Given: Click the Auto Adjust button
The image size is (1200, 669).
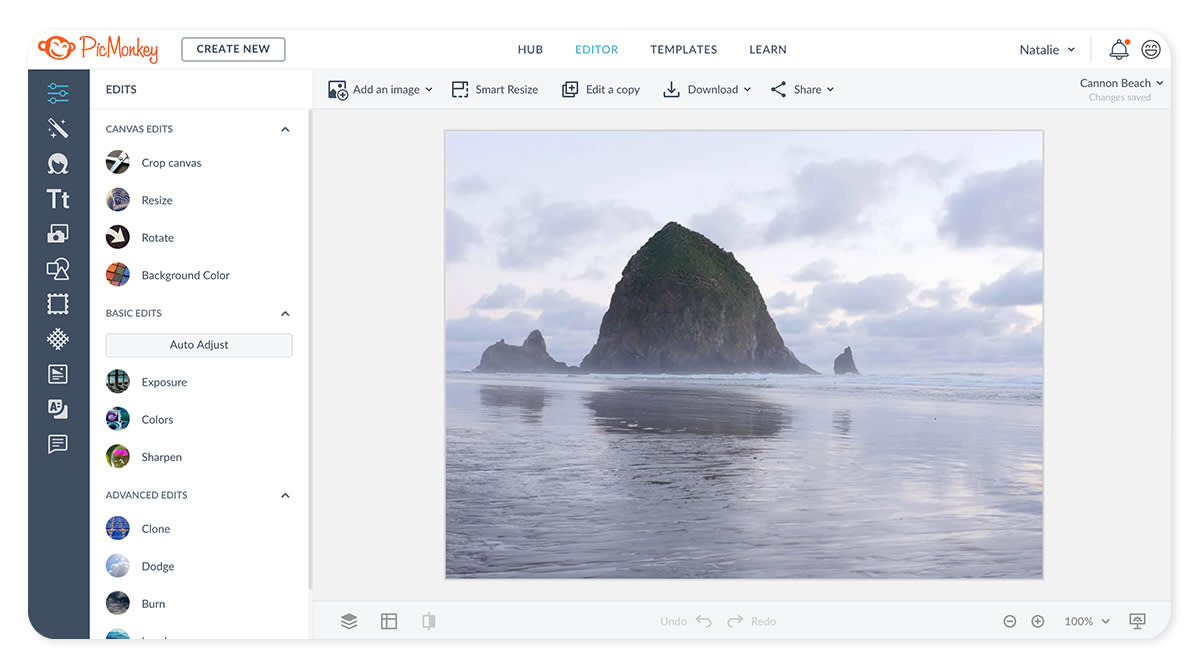Looking at the screenshot, I should pos(199,345).
